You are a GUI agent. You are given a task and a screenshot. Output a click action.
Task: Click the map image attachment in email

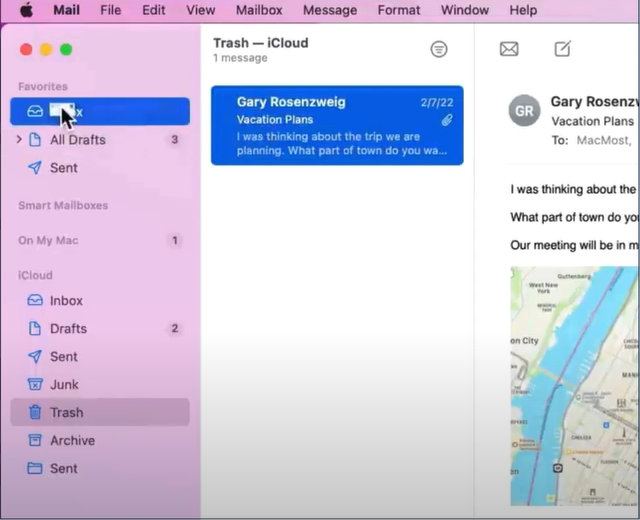(574, 386)
